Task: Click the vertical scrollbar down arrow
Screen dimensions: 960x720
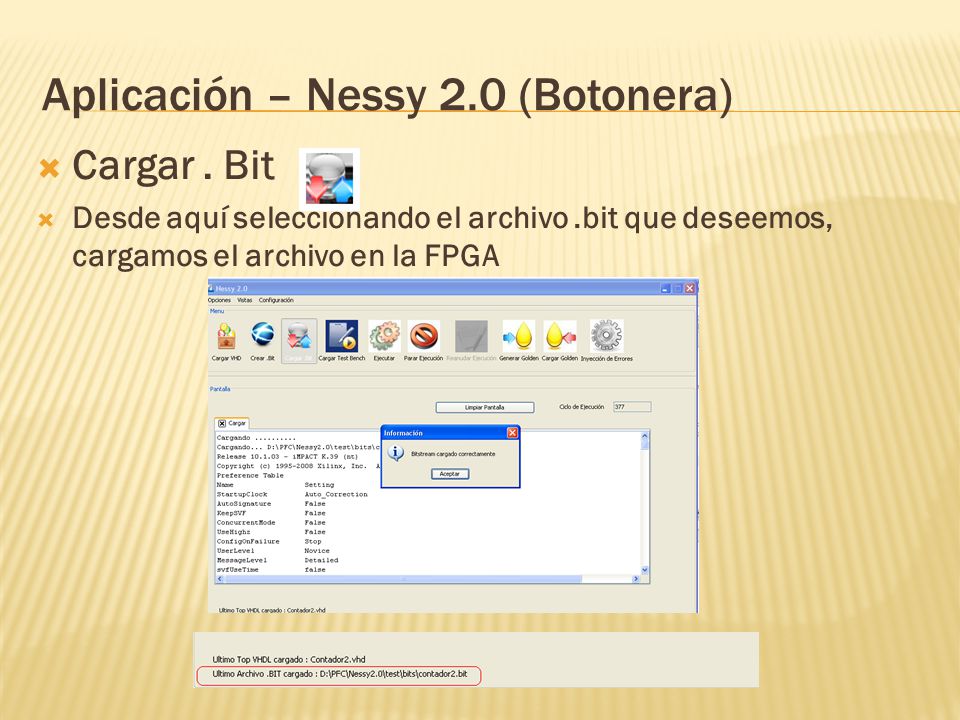Action: point(645,569)
